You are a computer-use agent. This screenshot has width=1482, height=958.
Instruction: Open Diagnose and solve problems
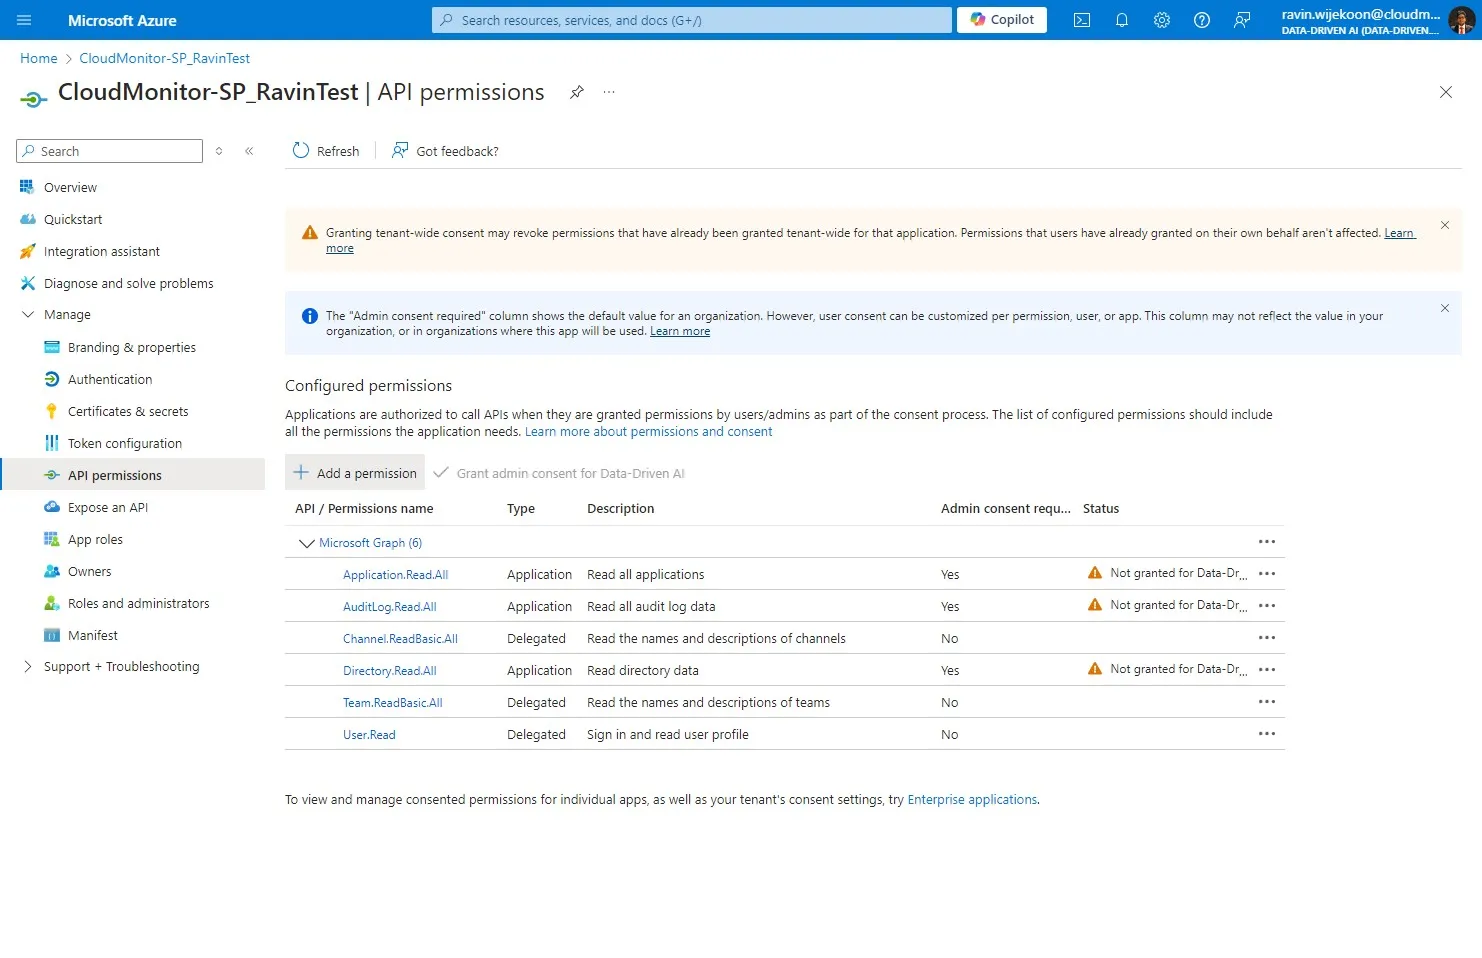tap(129, 283)
